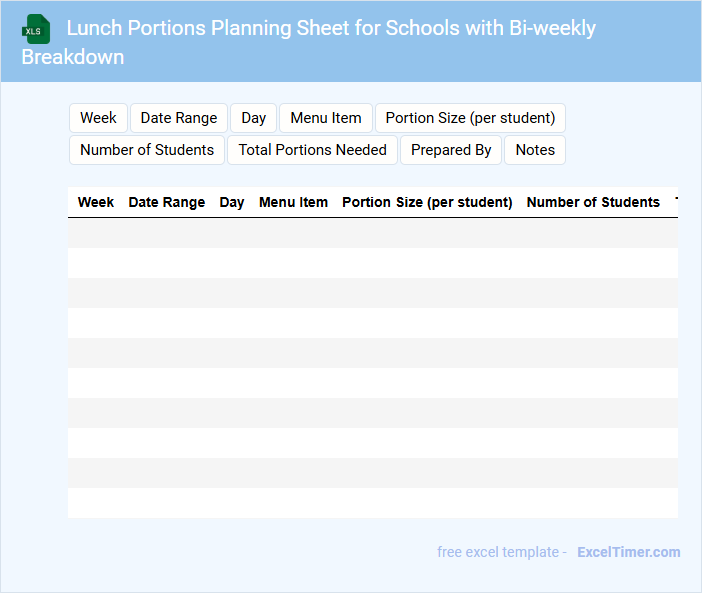The height and width of the screenshot is (593, 702).
Task: Click the green XLS file icon
Action: click(35, 29)
